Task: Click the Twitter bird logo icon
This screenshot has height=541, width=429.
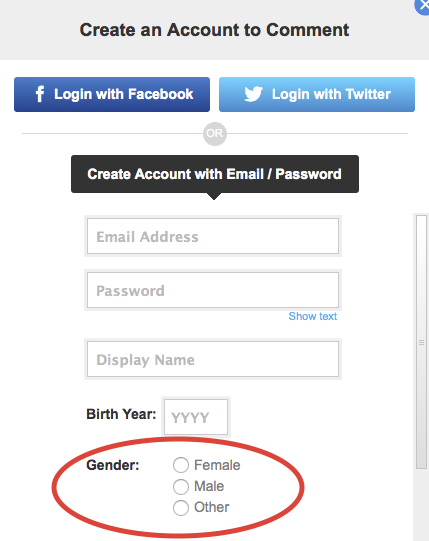Action: [x=253, y=94]
